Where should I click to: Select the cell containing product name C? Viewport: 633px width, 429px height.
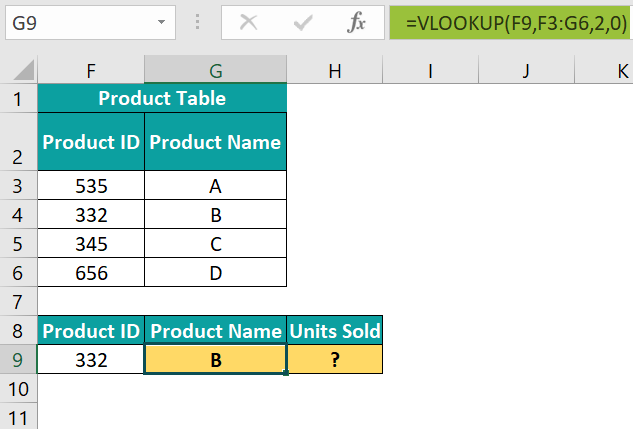[216, 244]
